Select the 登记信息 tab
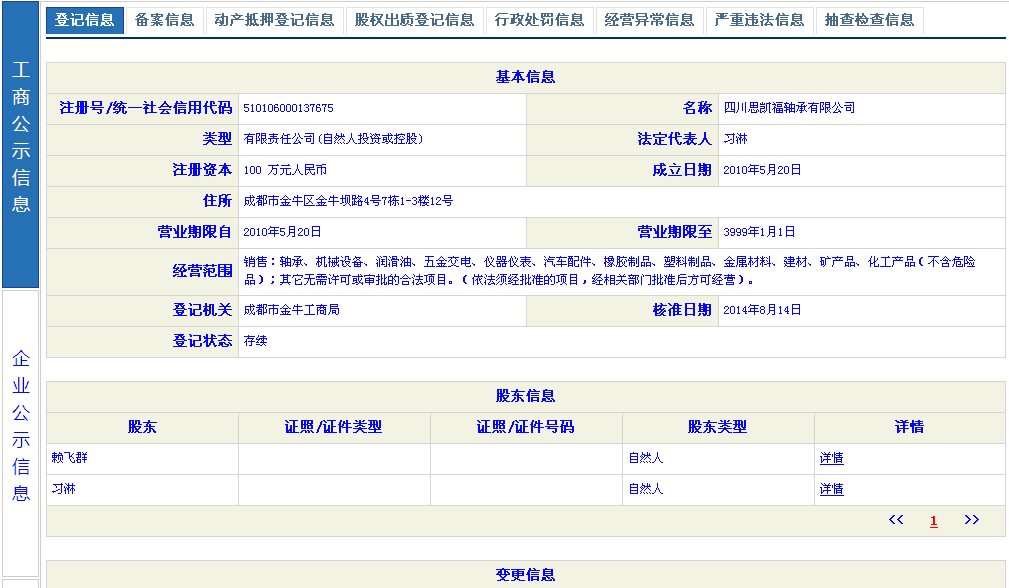This screenshot has width=1009, height=588. [85, 20]
